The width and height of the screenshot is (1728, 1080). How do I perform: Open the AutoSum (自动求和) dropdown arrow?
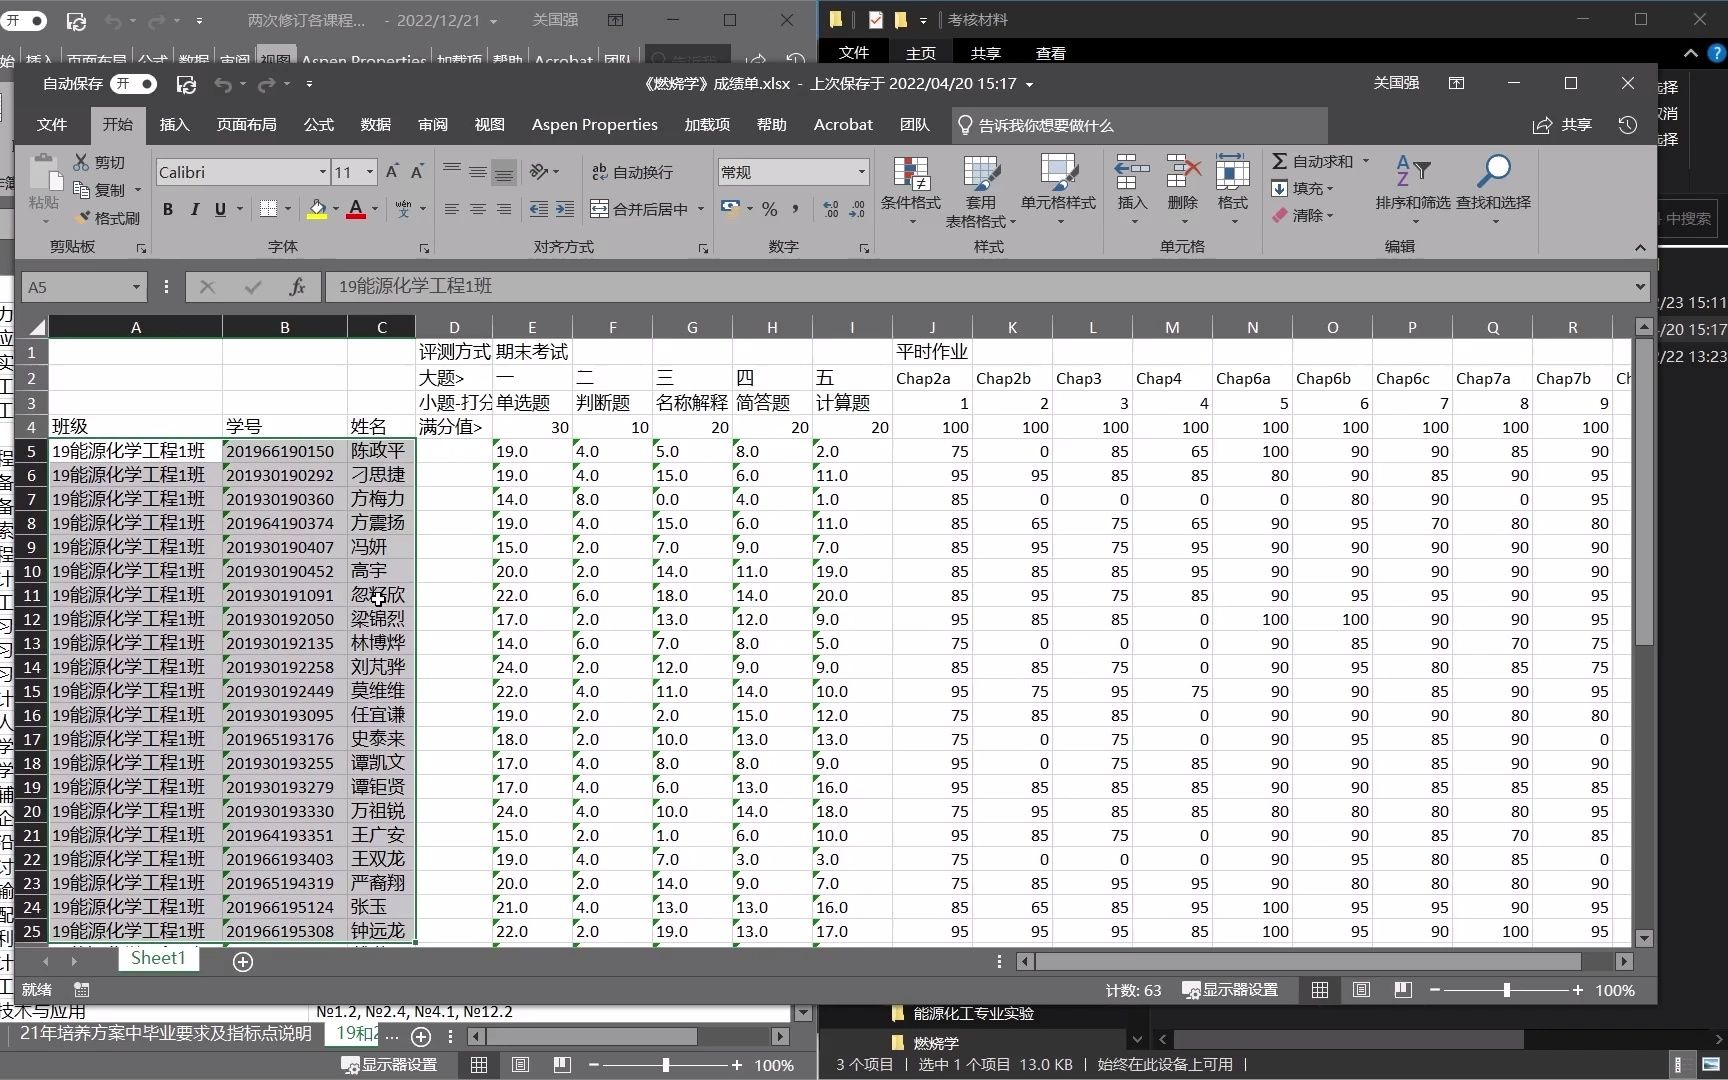[x=1365, y=161]
